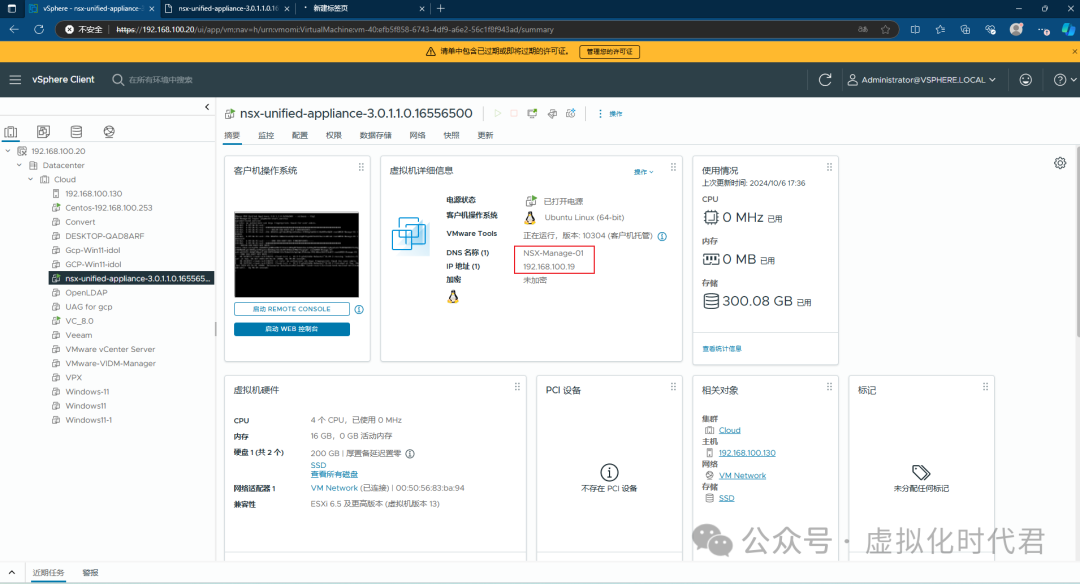Click the 管理您的许可证 button
1080x584 pixels.
610,52
